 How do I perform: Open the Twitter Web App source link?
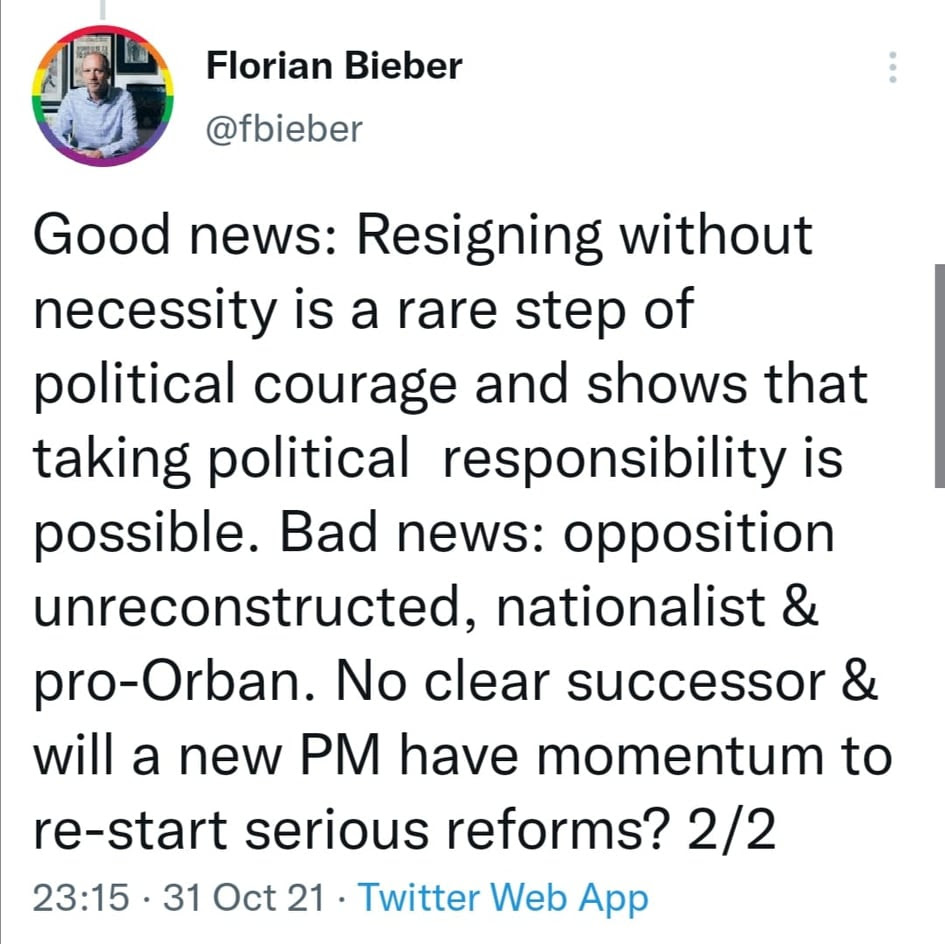tap(503, 897)
